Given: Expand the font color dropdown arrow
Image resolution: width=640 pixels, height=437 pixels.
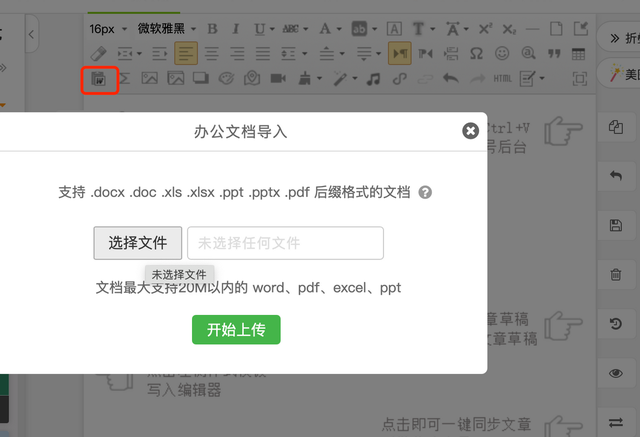Looking at the screenshot, I should click(x=339, y=29).
